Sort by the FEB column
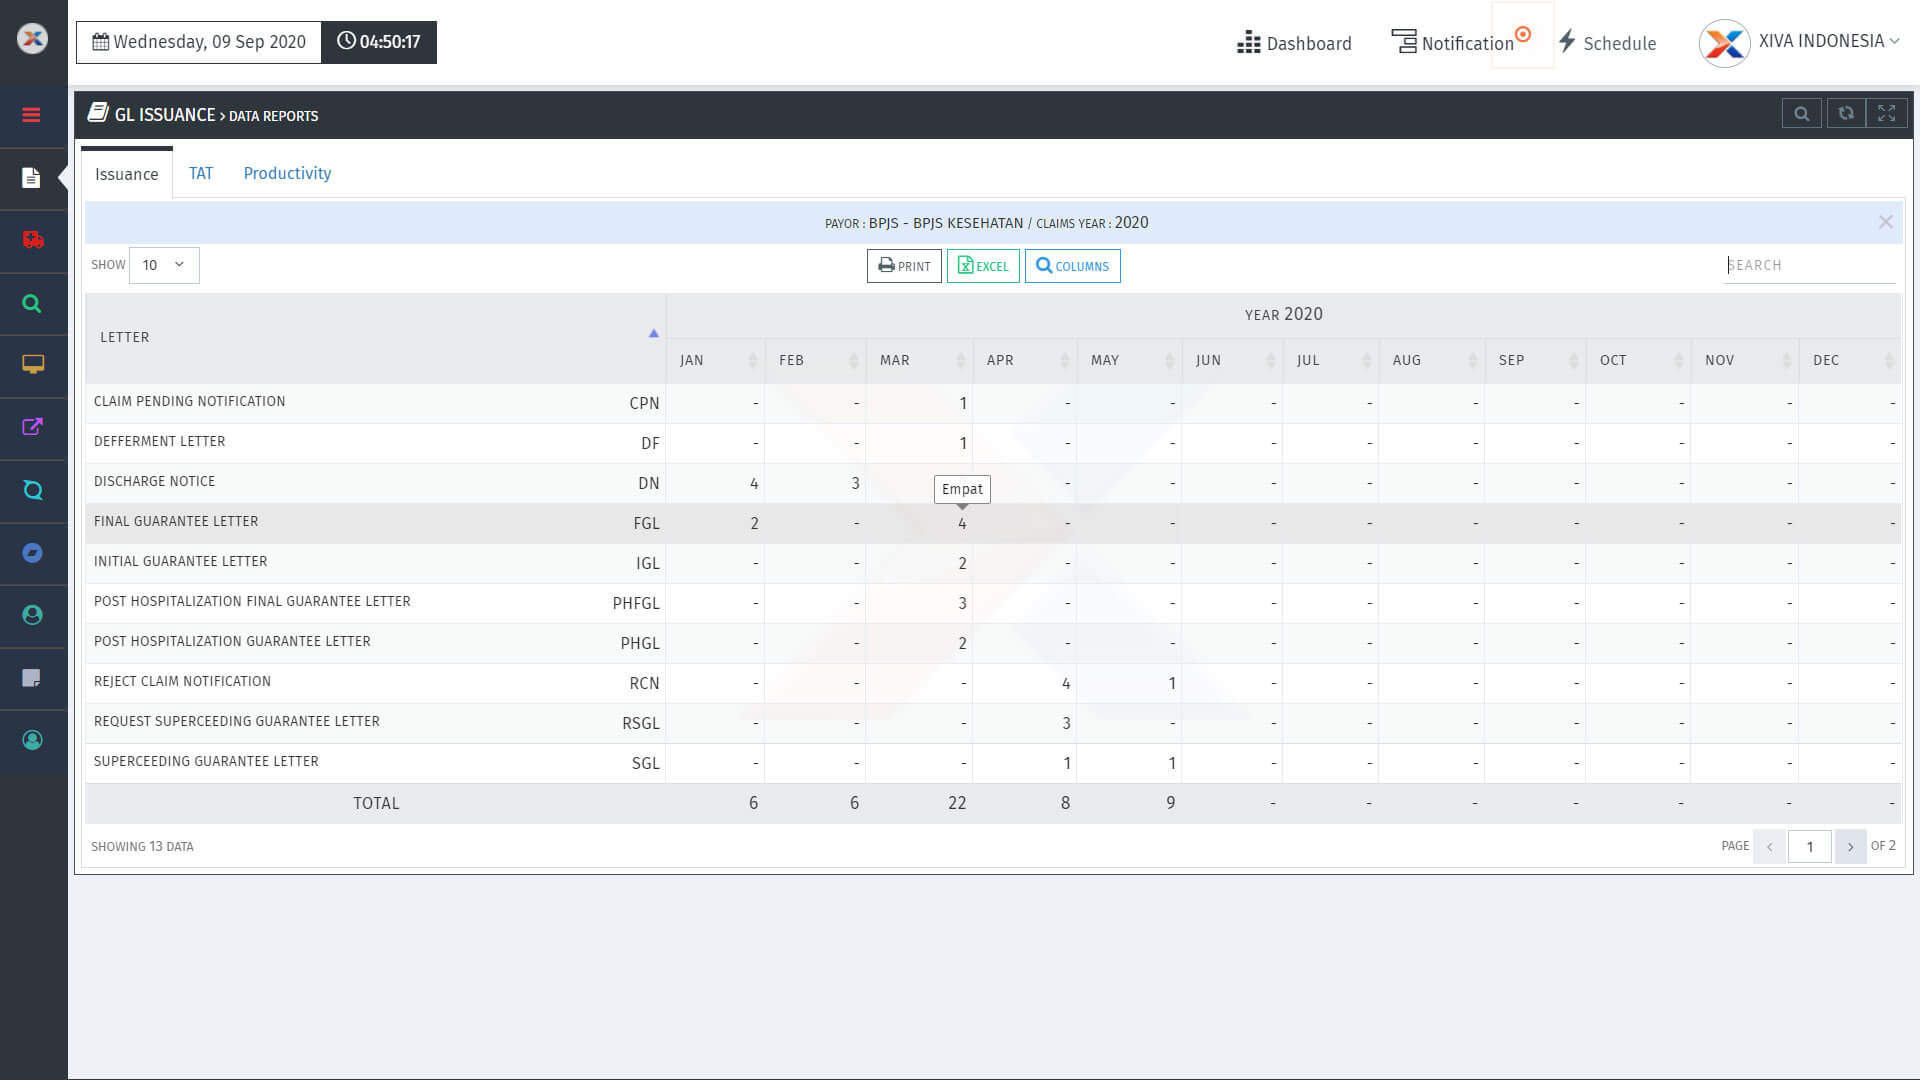Screen dimensions: 1920x1080 coord(816,360)
